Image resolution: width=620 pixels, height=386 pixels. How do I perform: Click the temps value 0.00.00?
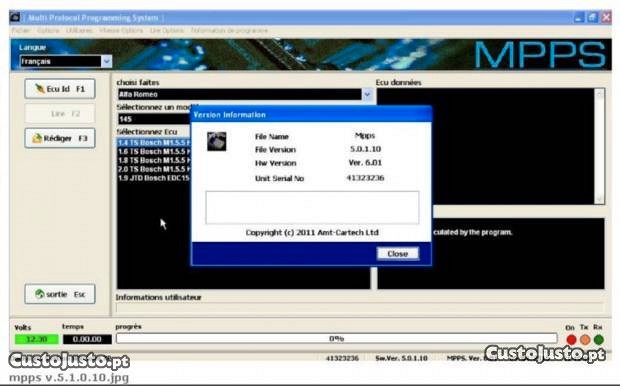click(87, 339)
